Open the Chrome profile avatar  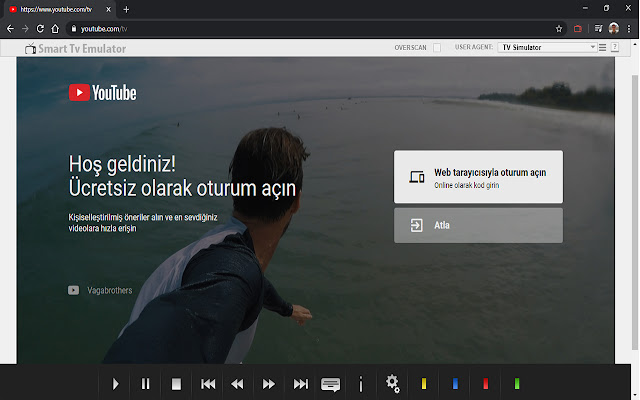(x=613, y=28)
